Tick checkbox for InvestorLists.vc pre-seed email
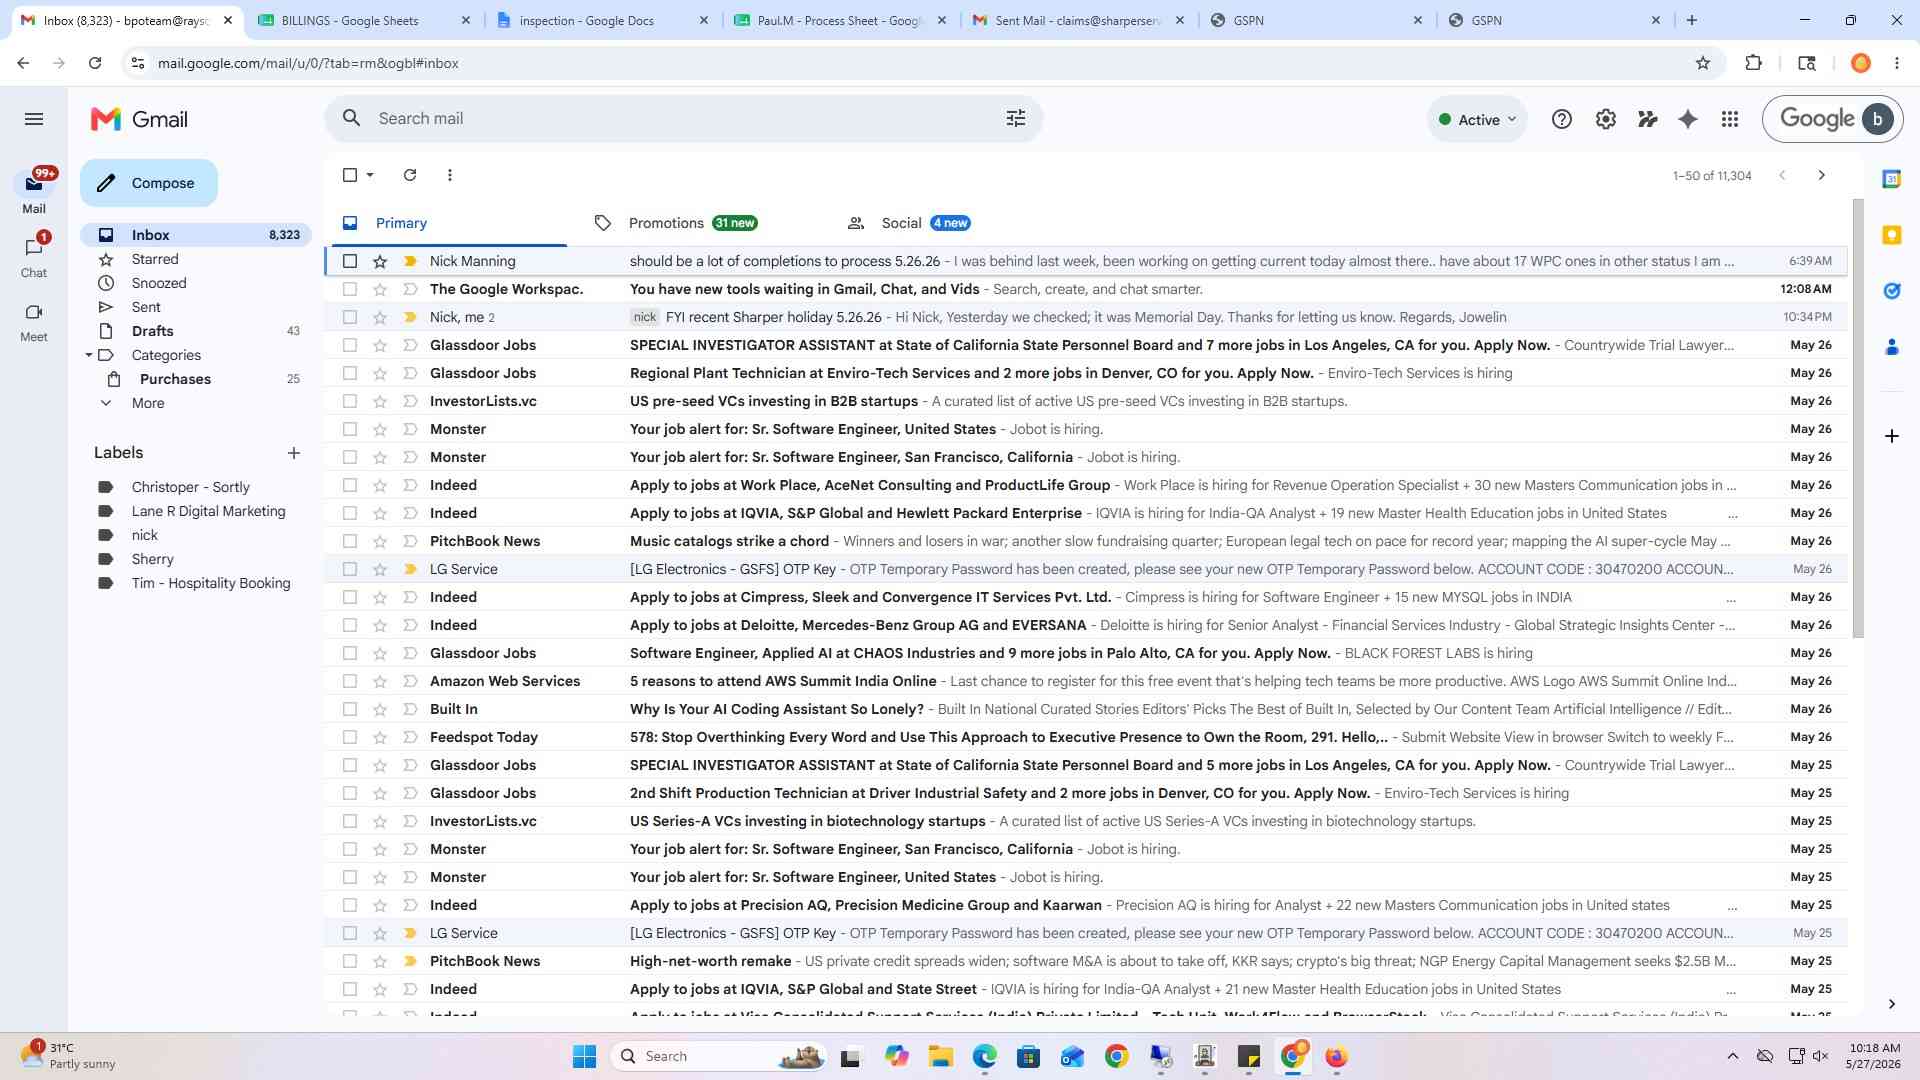This screenshot has height=1080, width=1920. (x=350, y=401)
